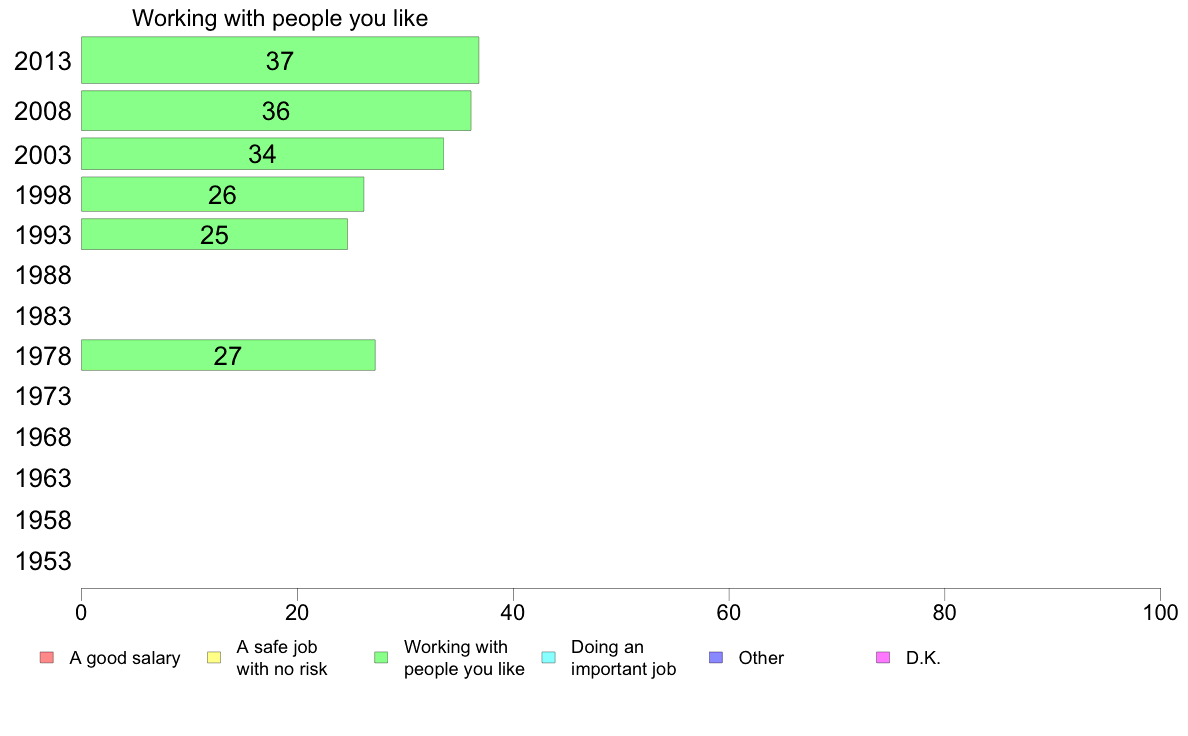Click the chart title Working with people you like

point(280,18)
